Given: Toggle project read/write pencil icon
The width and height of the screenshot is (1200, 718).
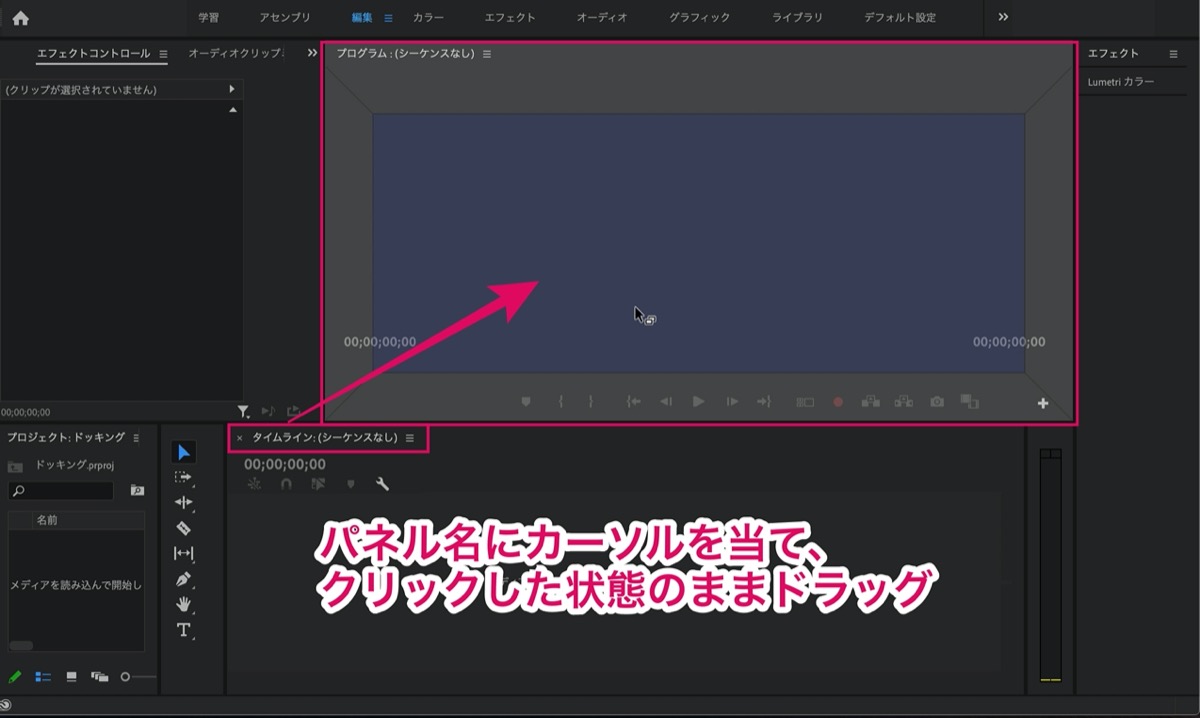Looking at the screenshot, I should pyautogui.click(x=14, y=676).
